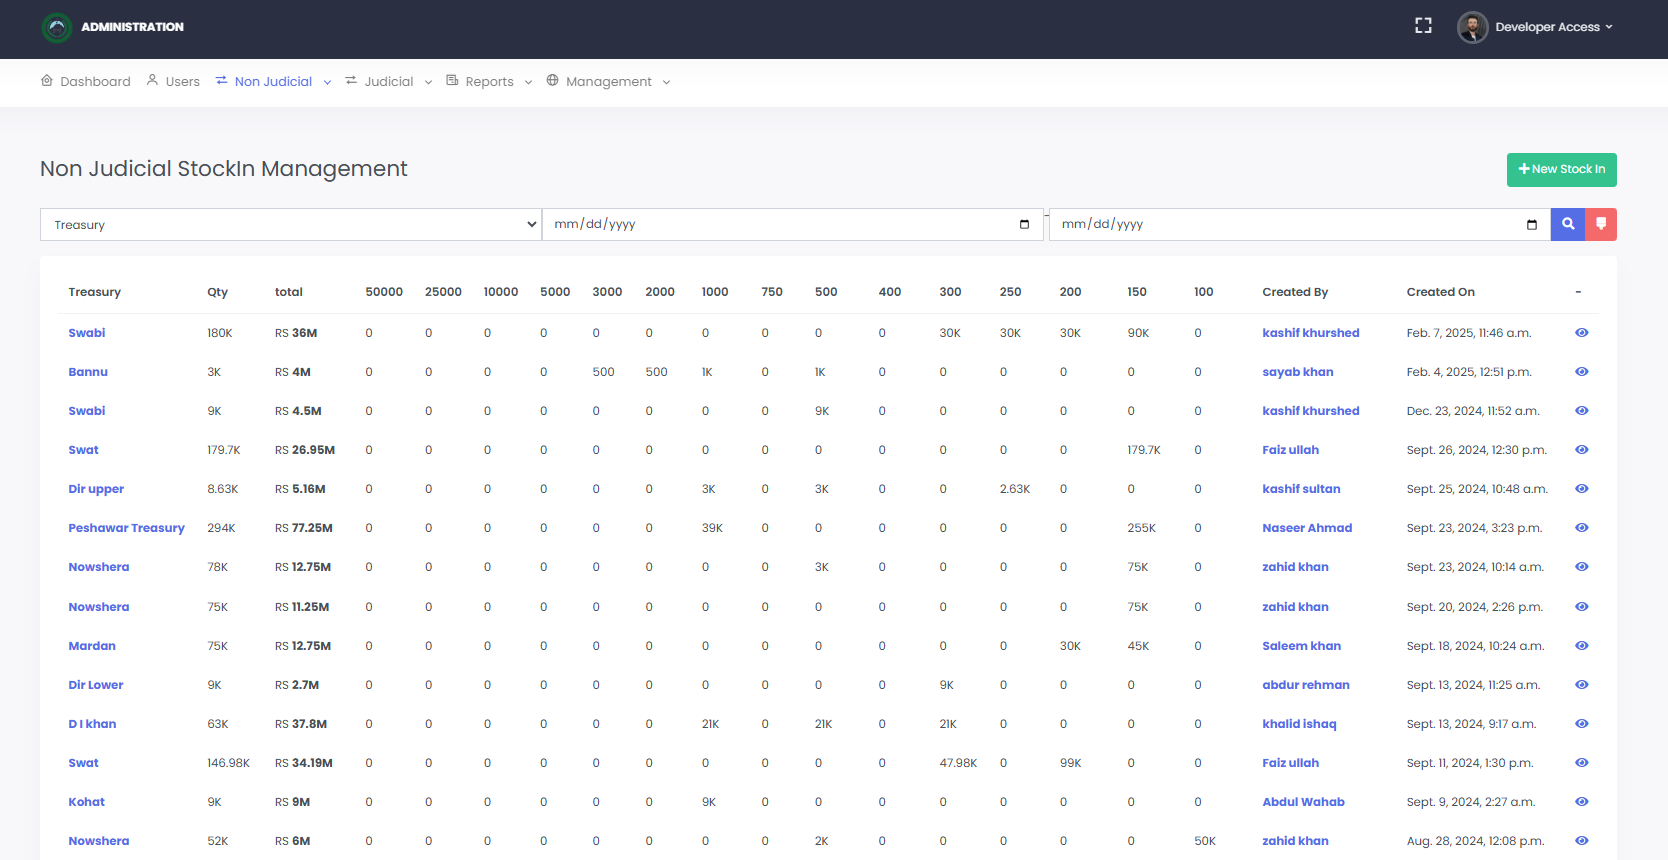Viewport: 1668px width, 860px height.
Task: Toggle fullscreen mode icon
Action: click(x=1423, y=26)
